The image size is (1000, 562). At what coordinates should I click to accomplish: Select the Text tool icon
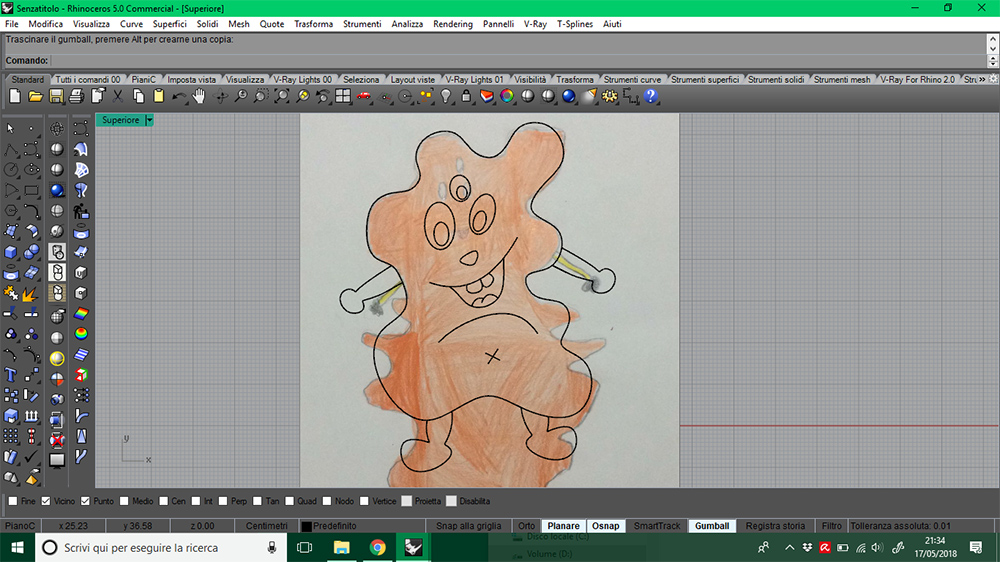[11, 375]
